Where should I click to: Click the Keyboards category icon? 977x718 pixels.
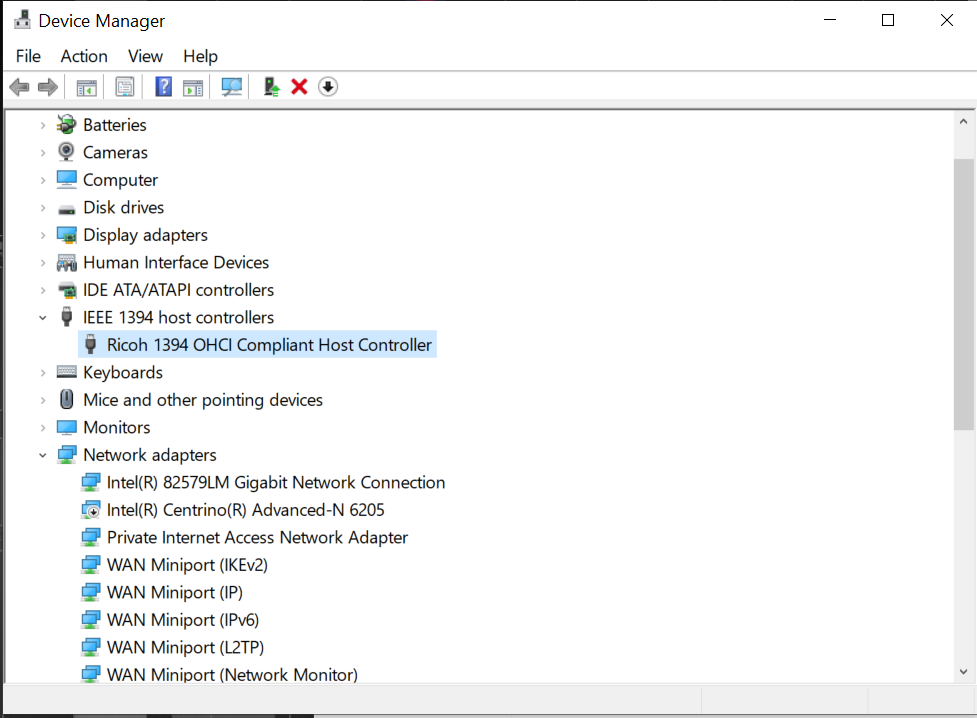click(x=66, y=372)
